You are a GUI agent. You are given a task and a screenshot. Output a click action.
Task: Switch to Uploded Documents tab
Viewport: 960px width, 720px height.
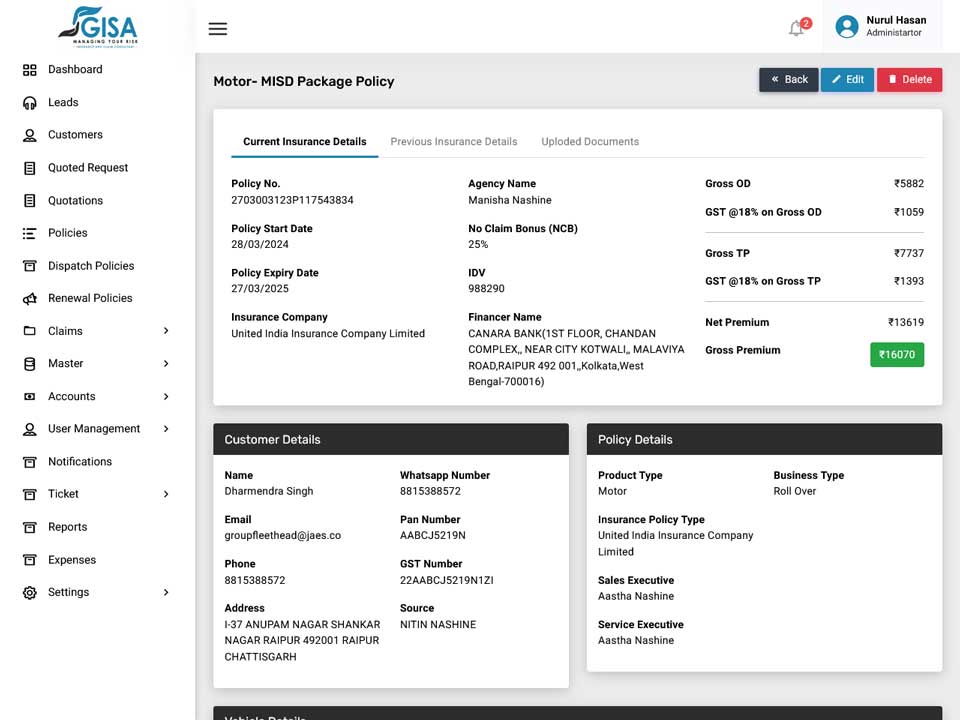[590, 141]
